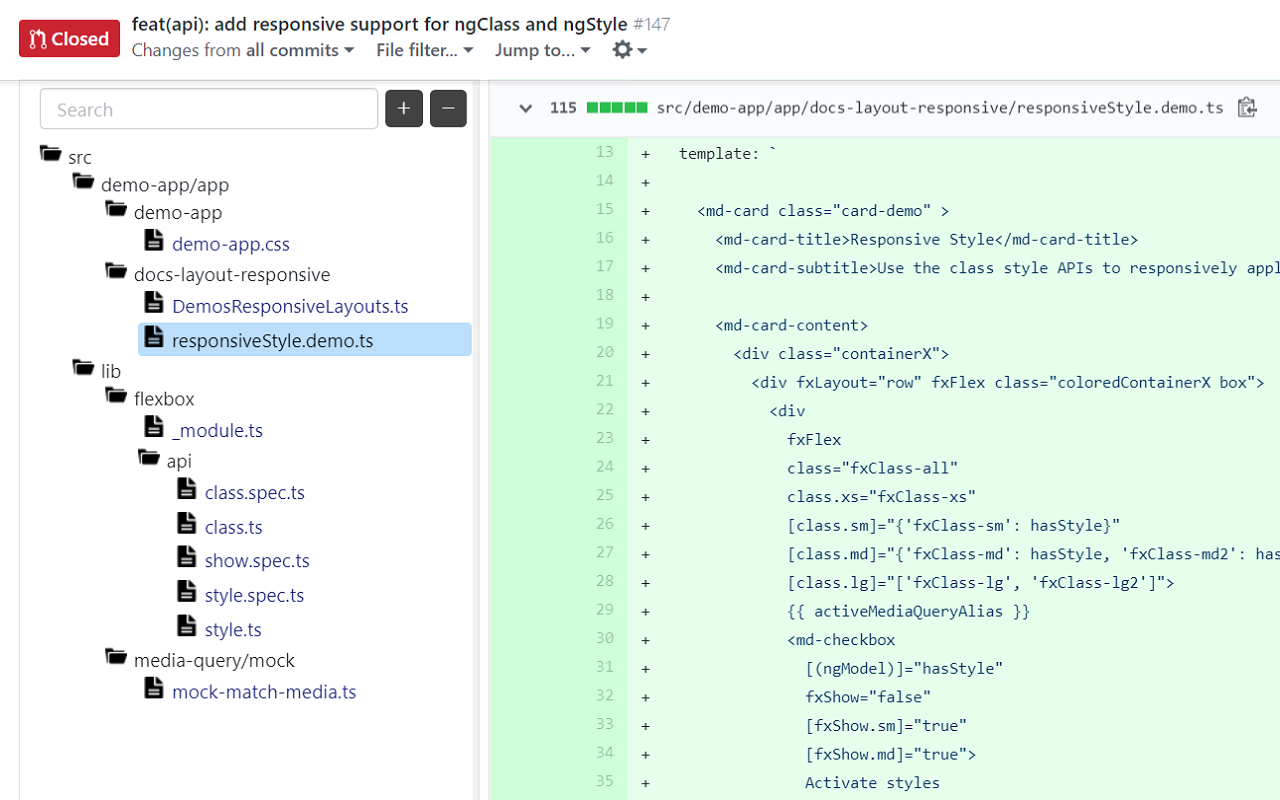Click the 115 changed lines count
This screenshot has width=1280, height=800.
coord(563,108)
